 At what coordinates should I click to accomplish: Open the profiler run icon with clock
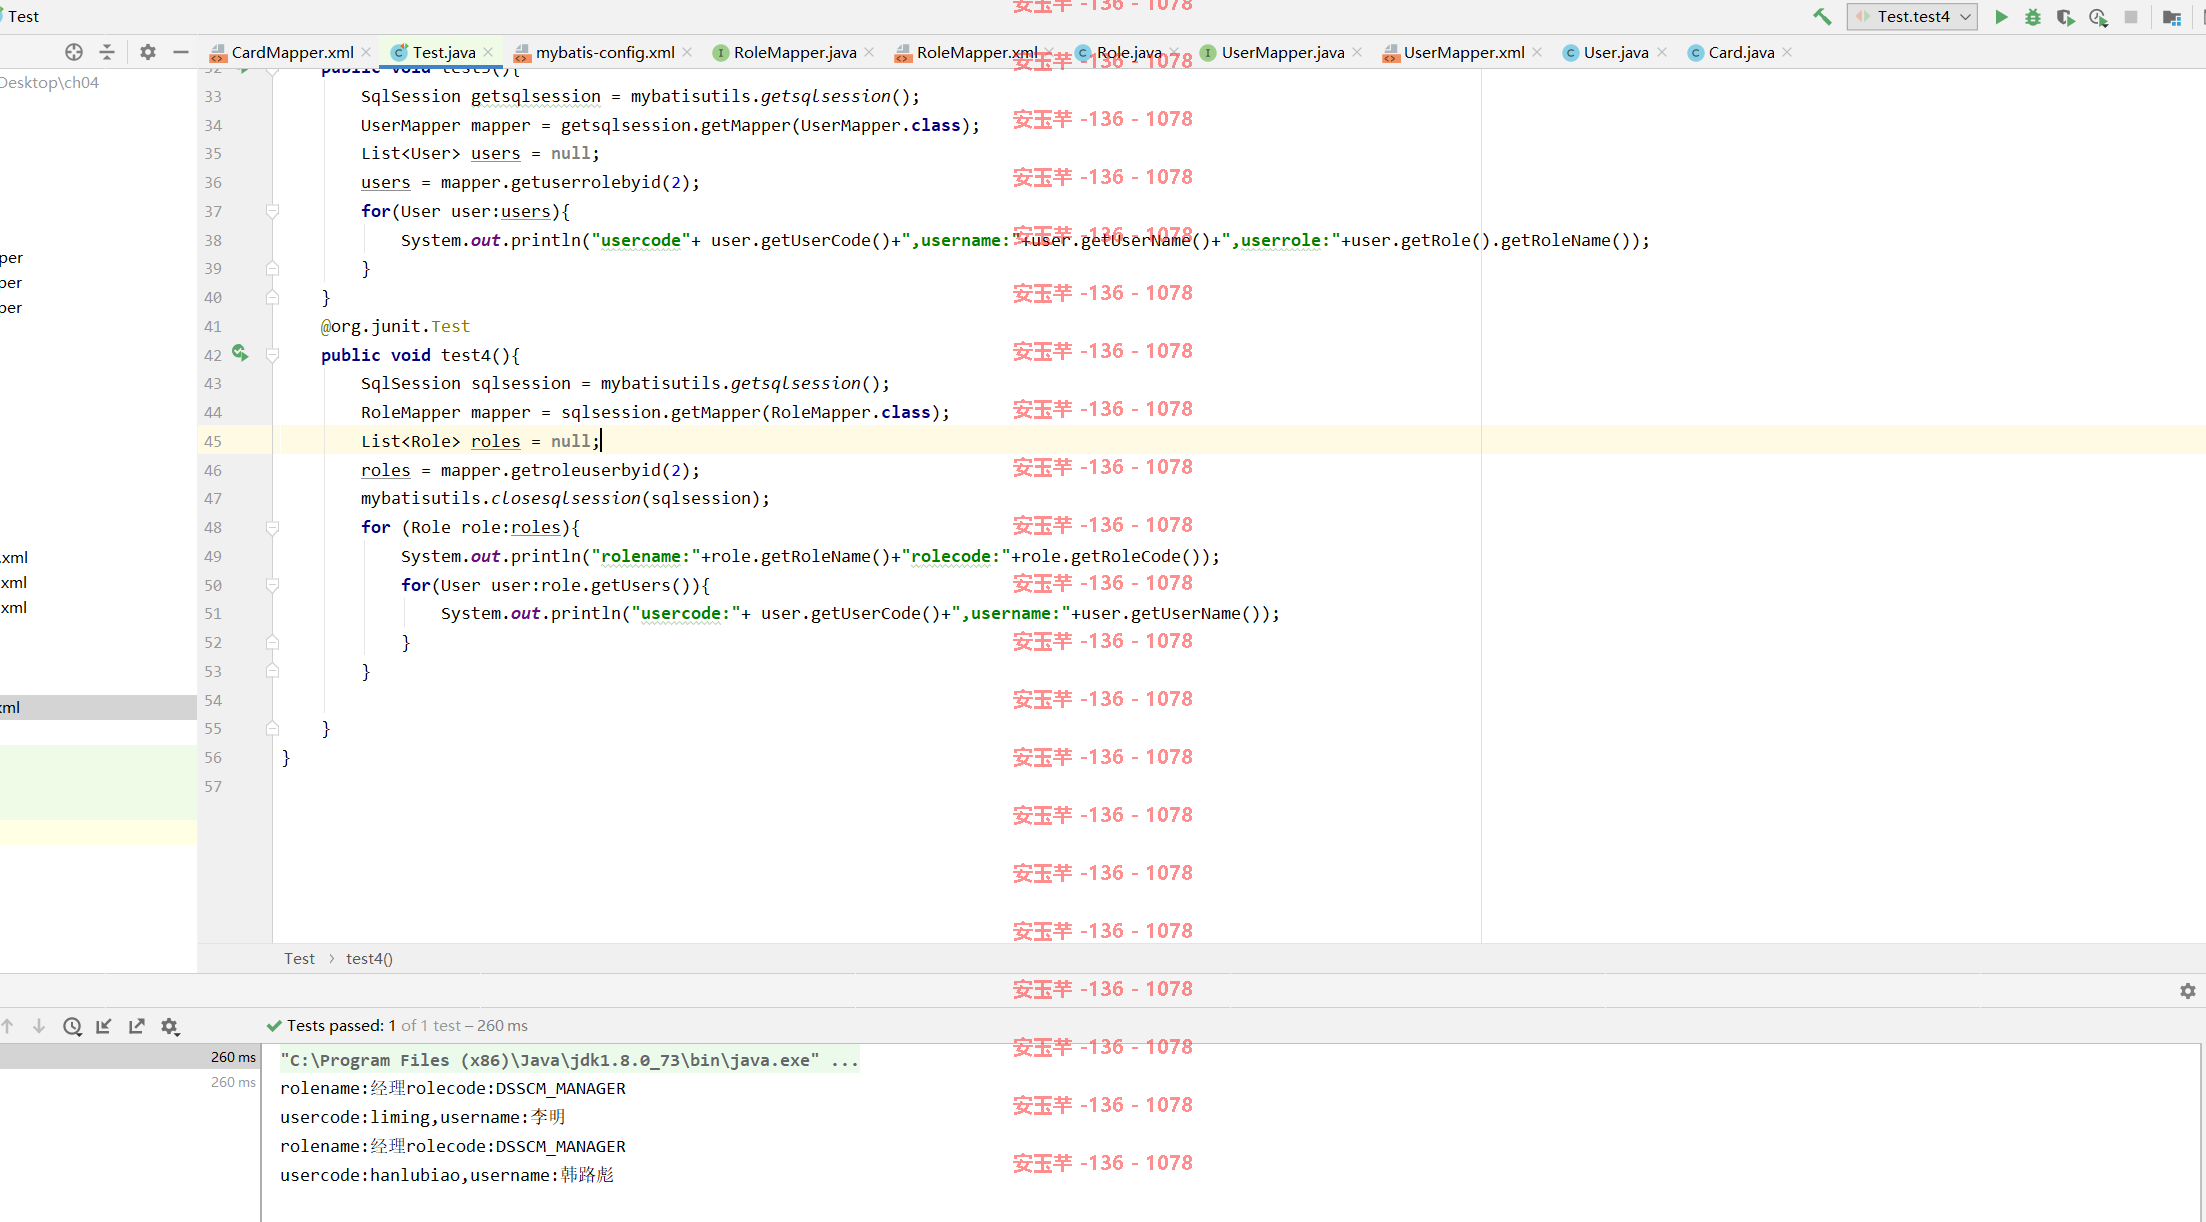coord(2098,17)
